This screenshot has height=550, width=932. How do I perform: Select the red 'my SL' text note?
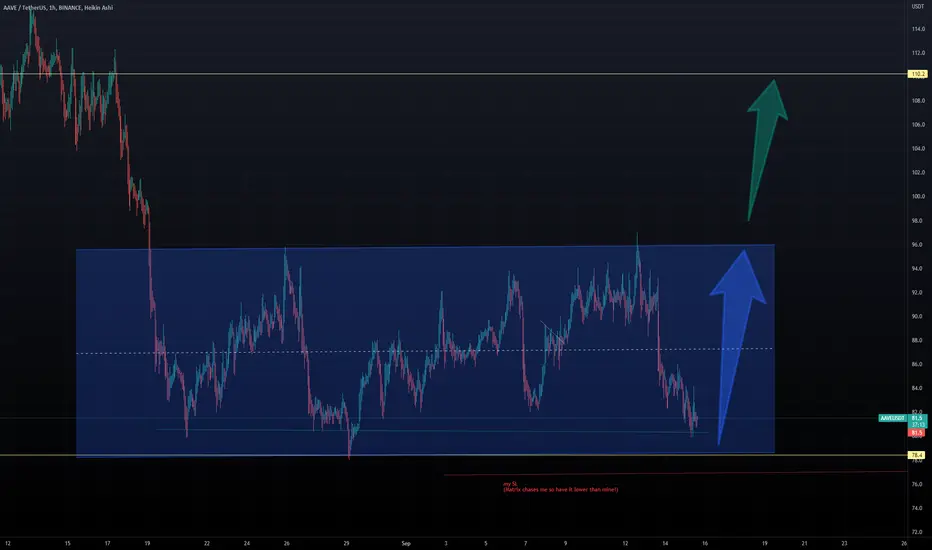[561, 487]
